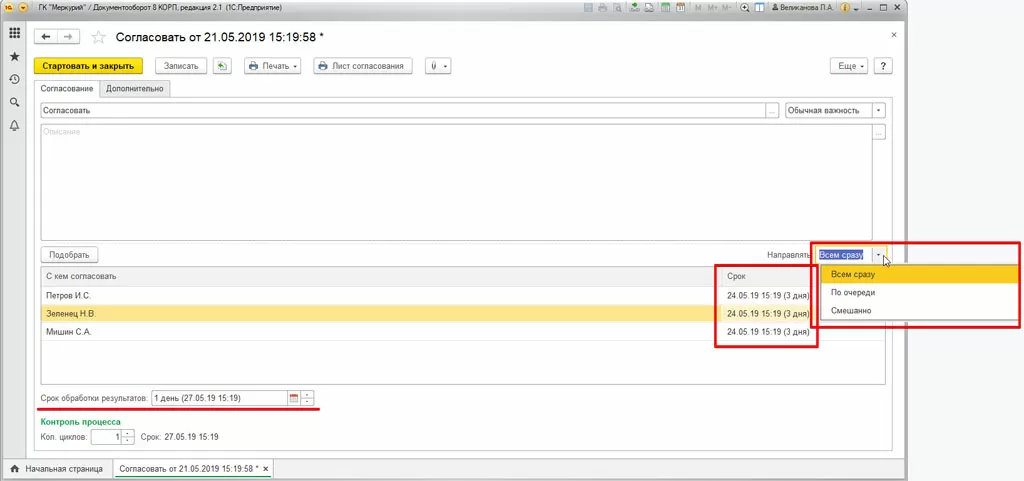
Task: Click the paperclip attachments button
Action: pos(438,66)
